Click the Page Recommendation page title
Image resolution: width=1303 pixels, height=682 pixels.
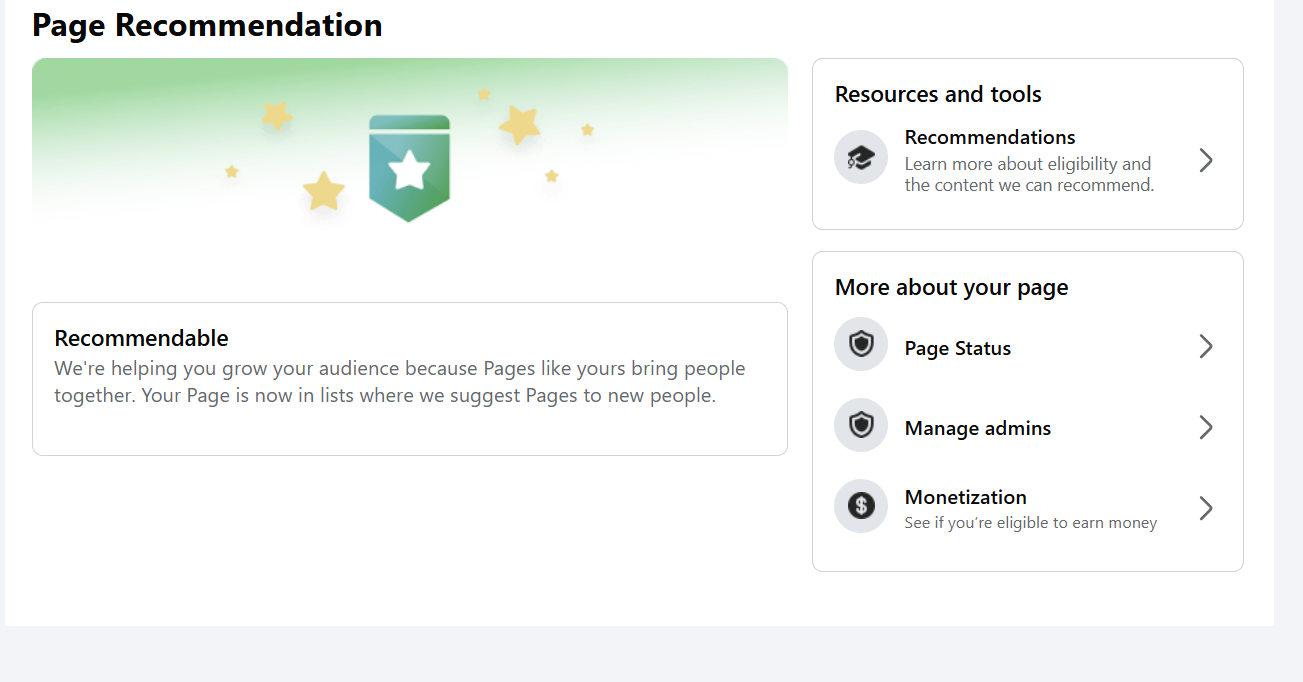click(x=207, y=25)
